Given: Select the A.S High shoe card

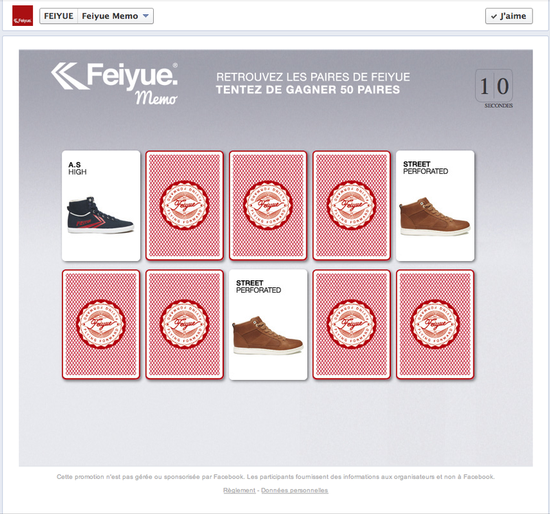Looking at the screenshot, I should pyautogui.click(x=101, y=206).
